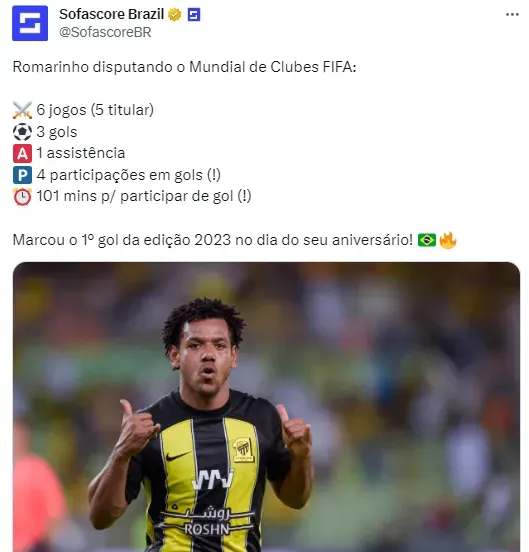
Task: Open the tweet's three-dot more menu
Action: pos(512,14)
